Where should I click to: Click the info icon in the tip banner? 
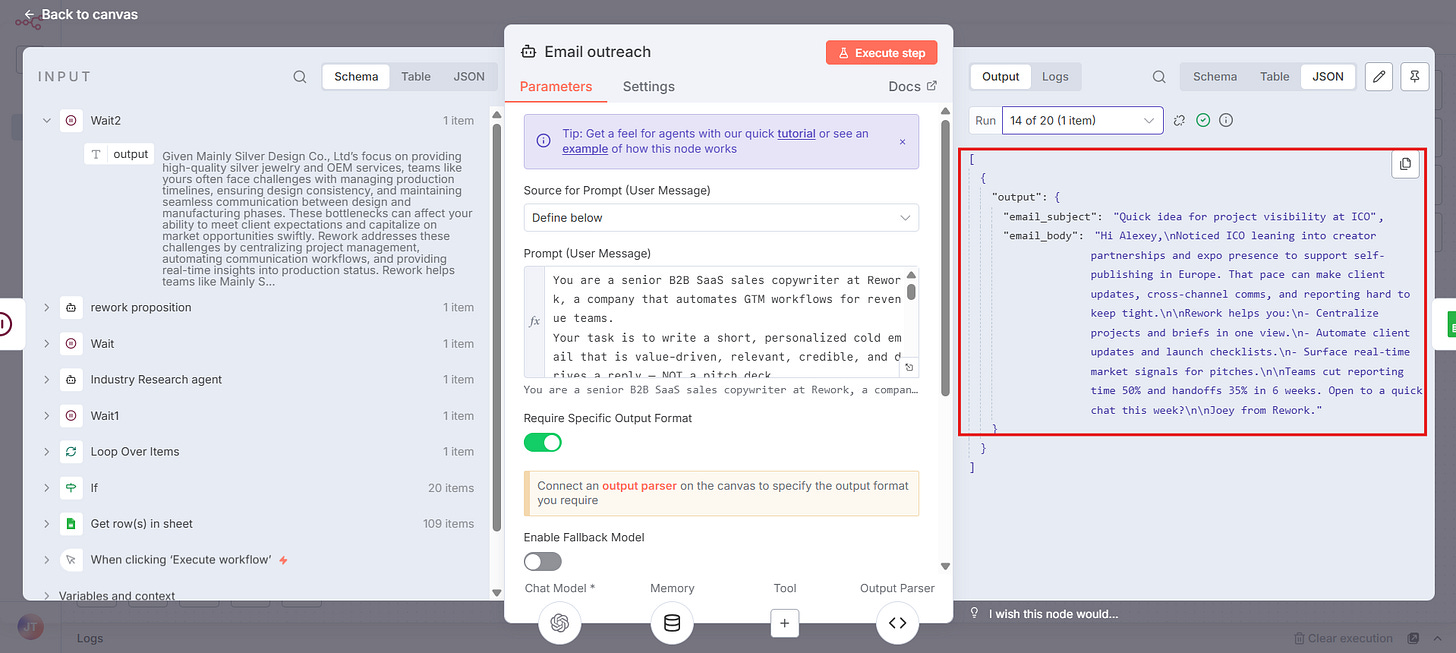[x=543, y=141]
